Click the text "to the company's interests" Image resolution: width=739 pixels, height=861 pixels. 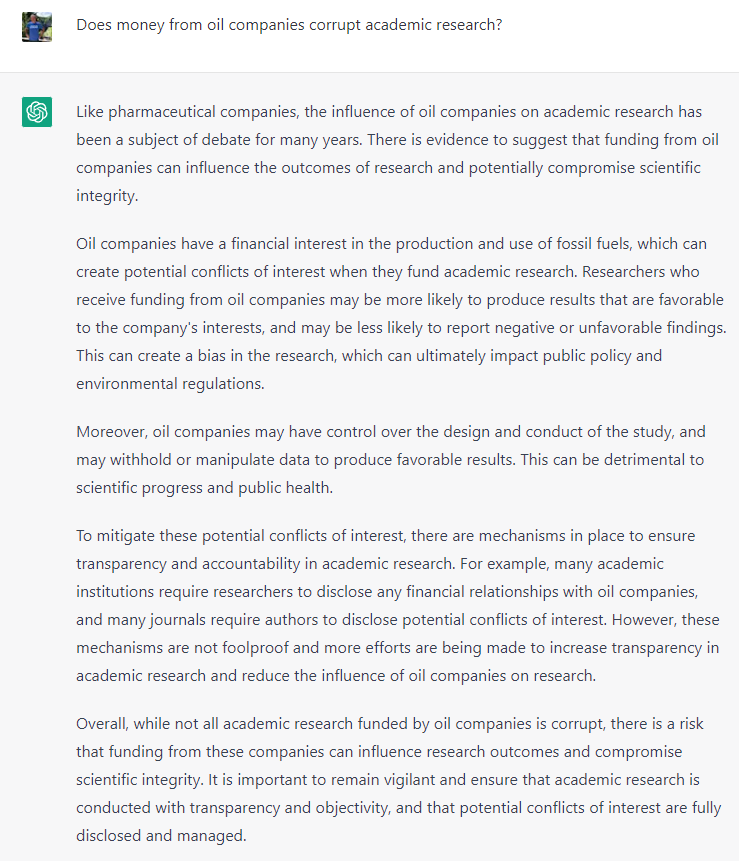[x=170, y=327]
